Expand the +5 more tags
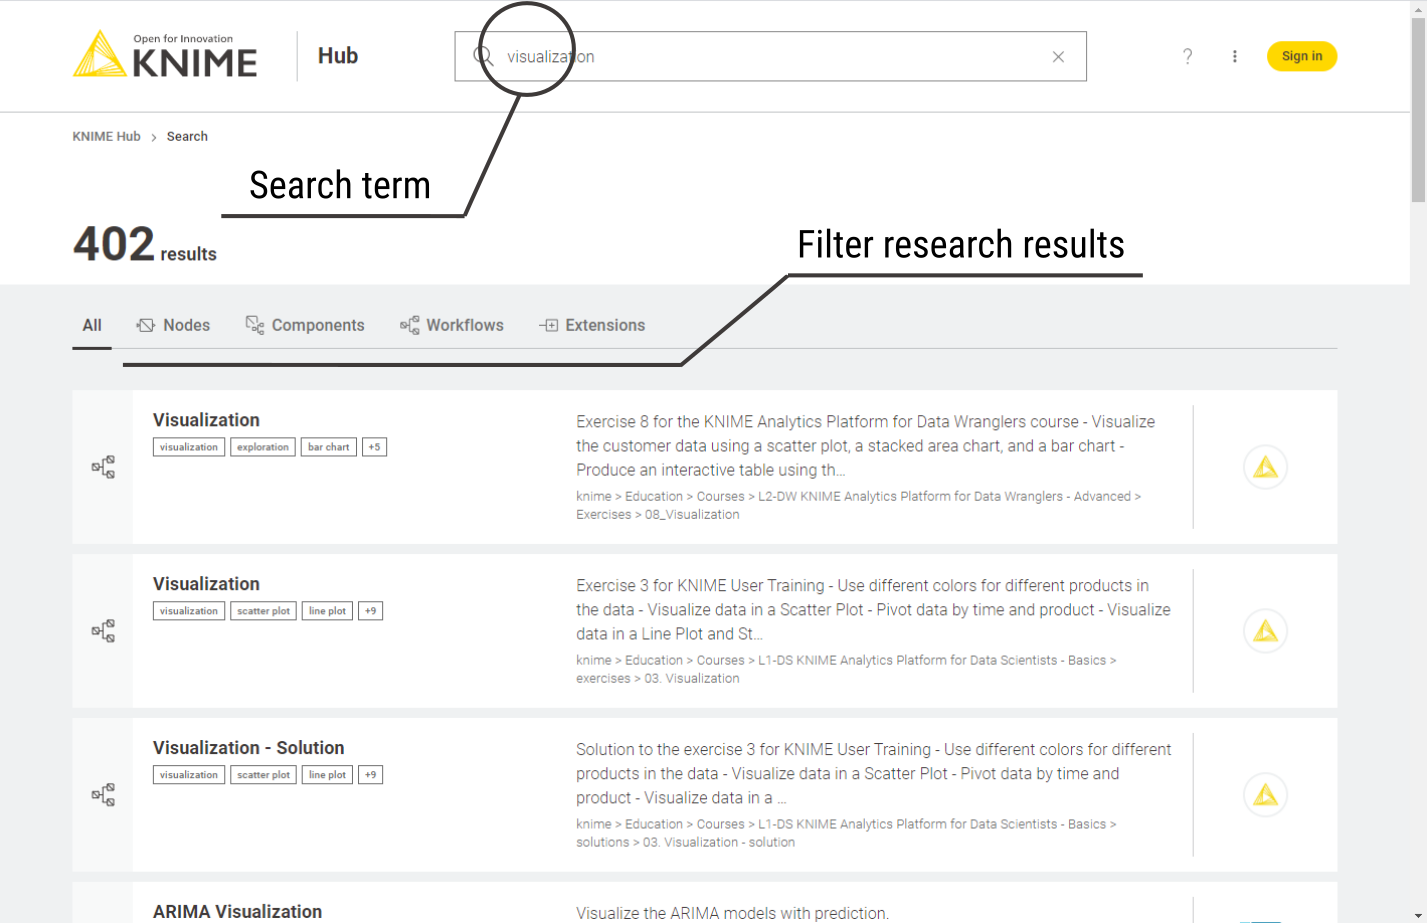Viewport: 1427px width, 923px height. pos(374,447)
